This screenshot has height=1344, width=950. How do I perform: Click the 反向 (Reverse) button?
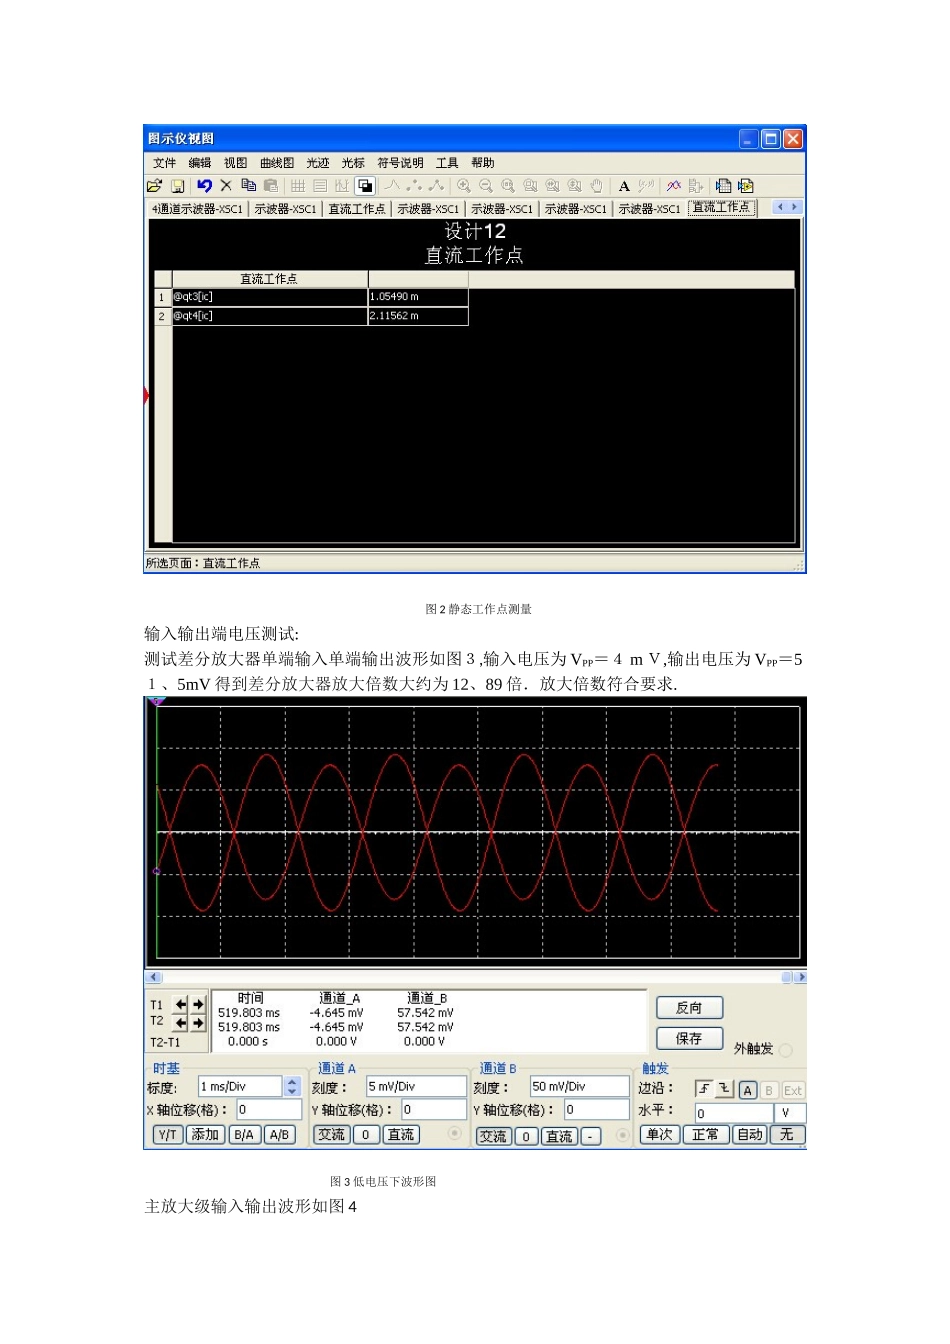pyautogui.click(x=689, y=1008)
